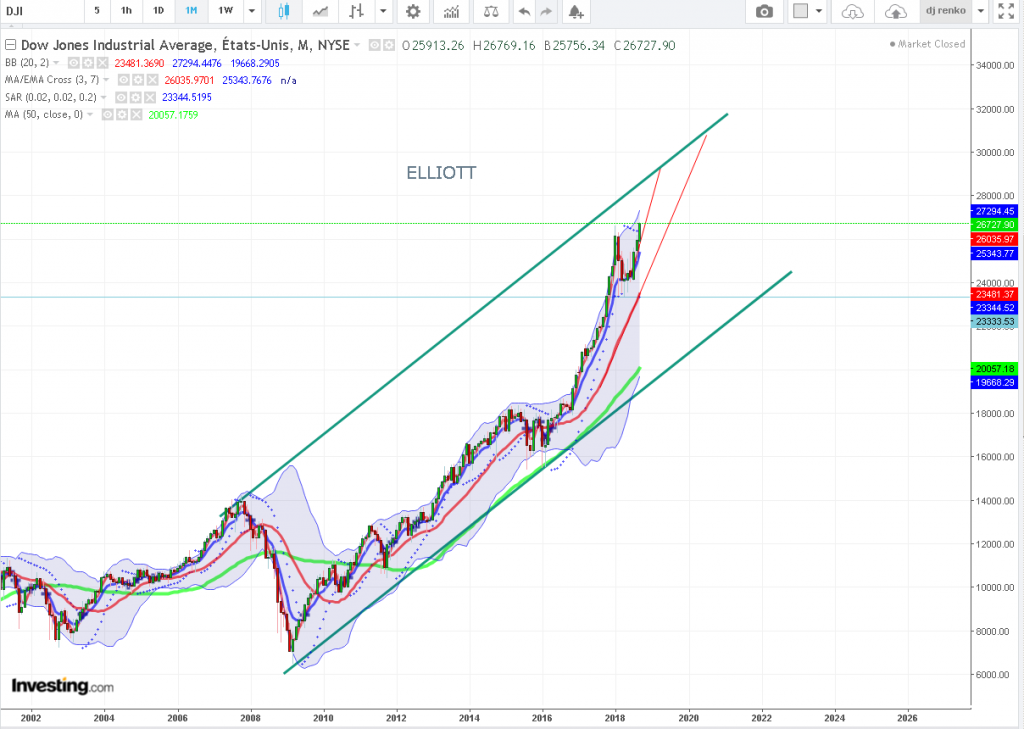Select the candlestick chart style icon

point(283,11)
